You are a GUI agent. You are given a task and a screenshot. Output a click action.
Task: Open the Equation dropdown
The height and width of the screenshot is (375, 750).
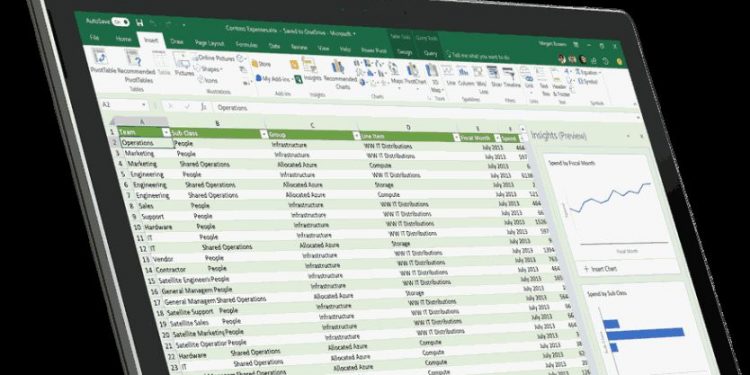tap(588, 72)
